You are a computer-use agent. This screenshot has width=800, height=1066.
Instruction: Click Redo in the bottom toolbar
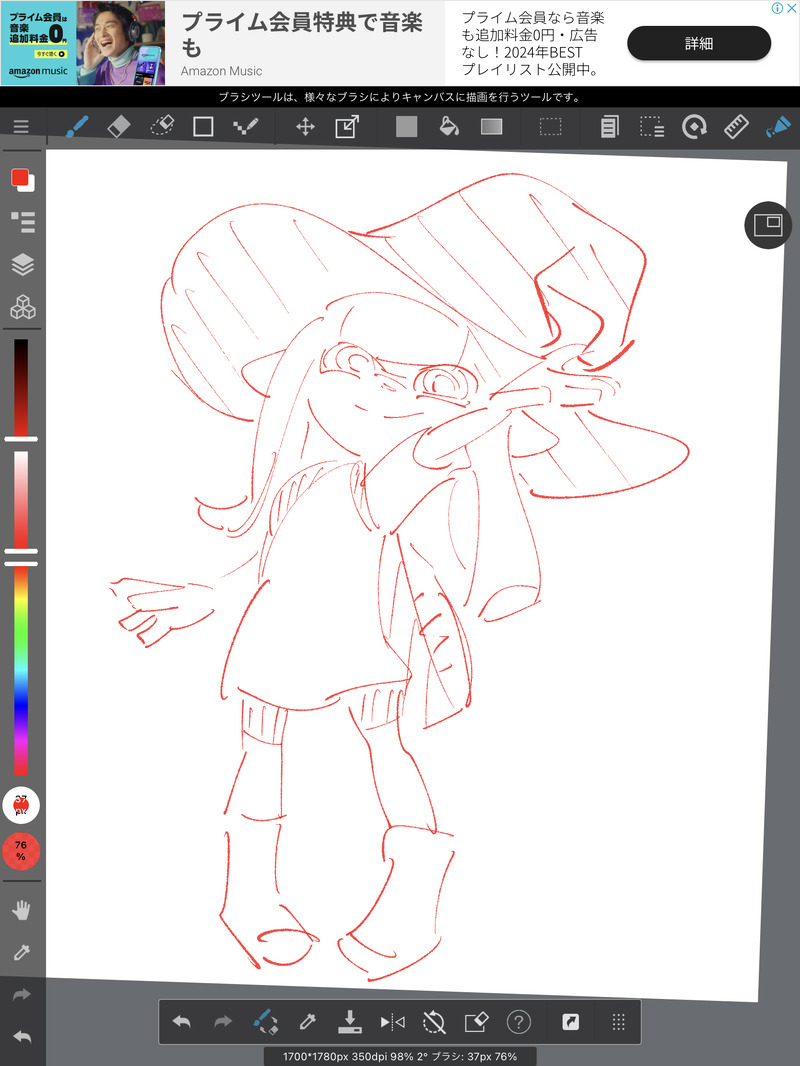223,1021
